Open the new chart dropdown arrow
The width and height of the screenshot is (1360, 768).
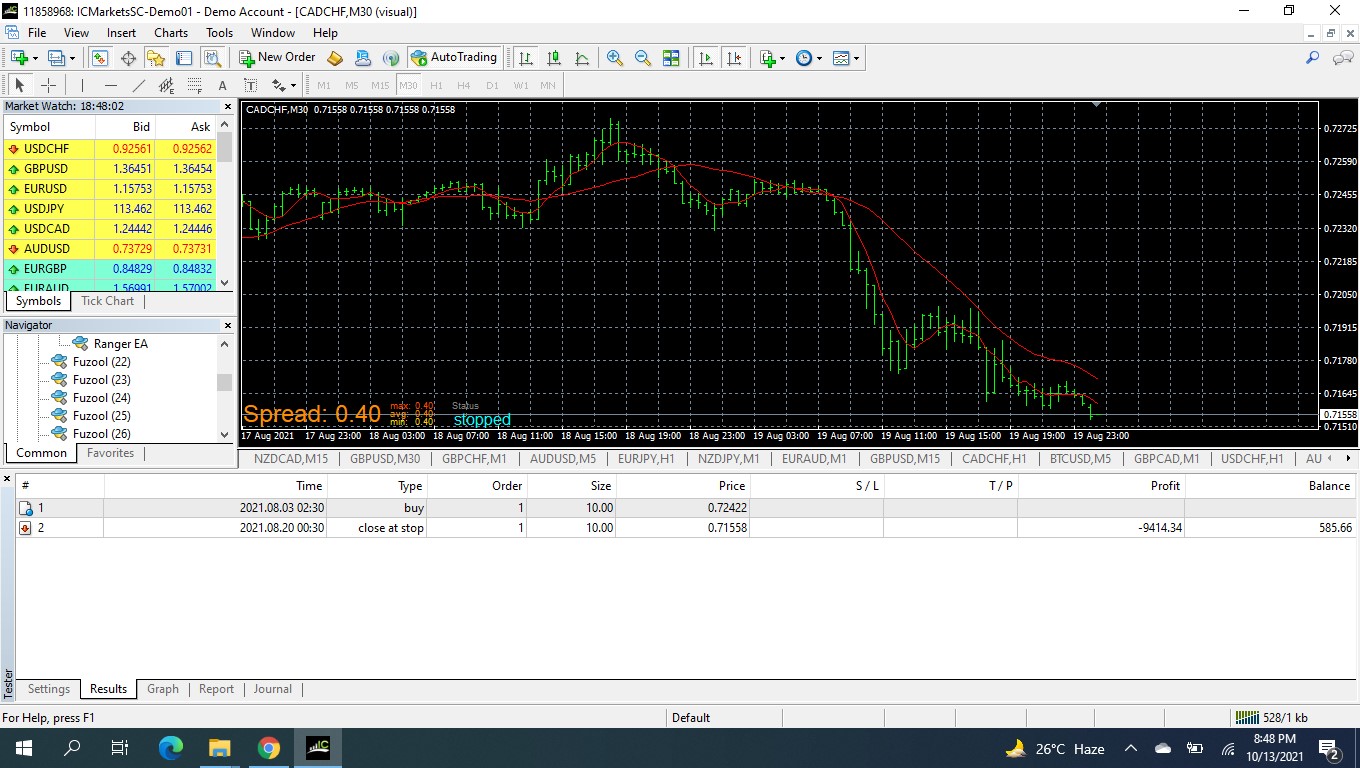(35, 58)
